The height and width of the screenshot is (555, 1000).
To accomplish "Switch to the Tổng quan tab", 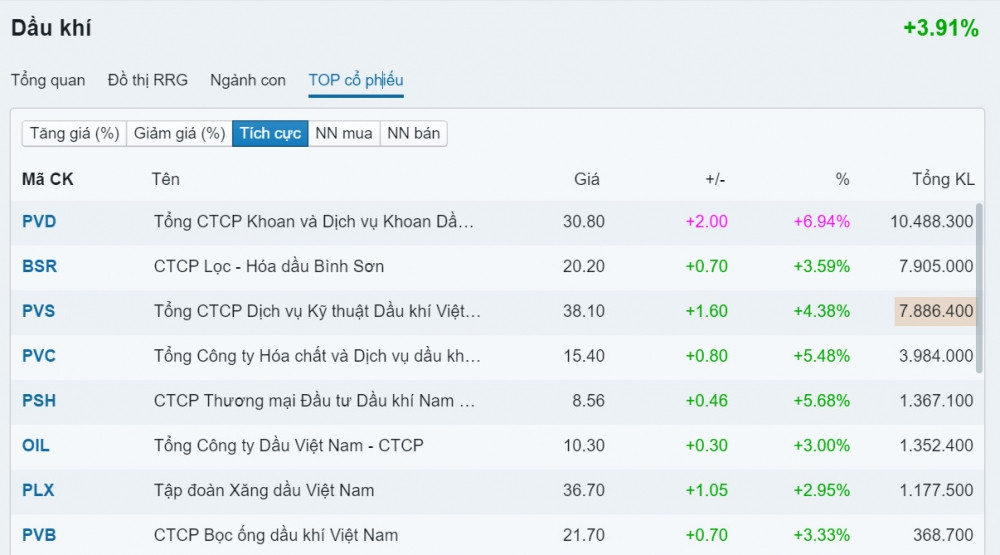I will point(48,80).
